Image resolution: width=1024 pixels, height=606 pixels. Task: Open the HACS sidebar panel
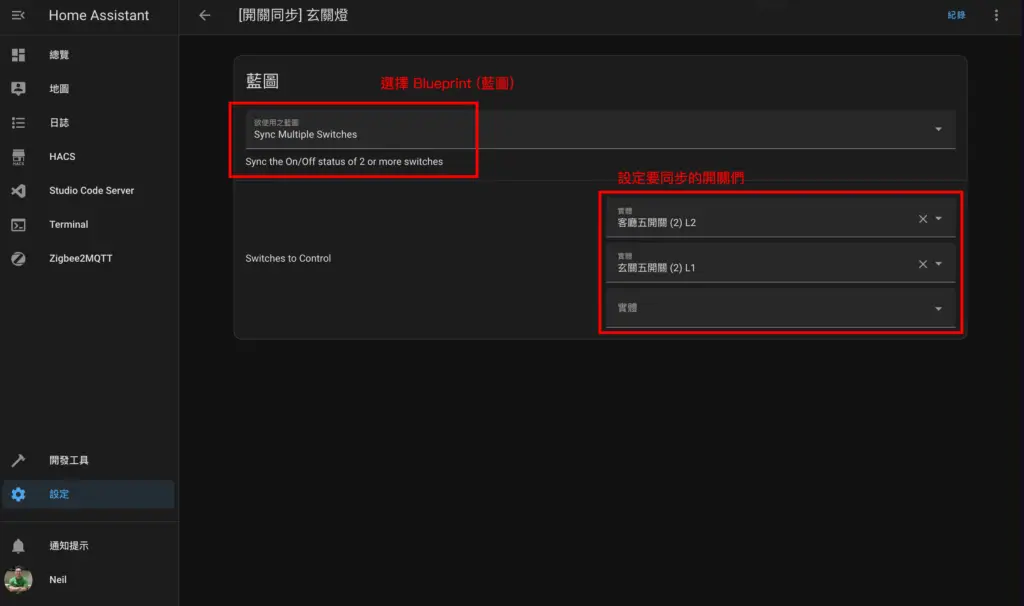60,156
